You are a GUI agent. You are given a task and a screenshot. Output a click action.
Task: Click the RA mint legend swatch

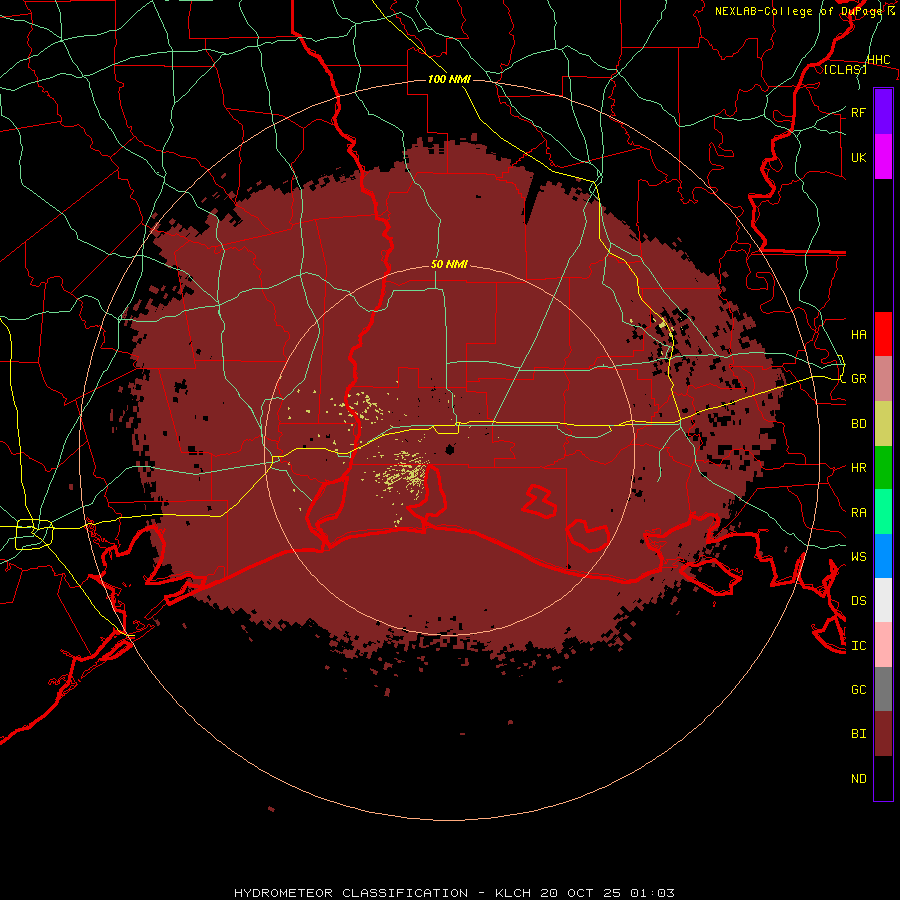[x=883, y=512]
